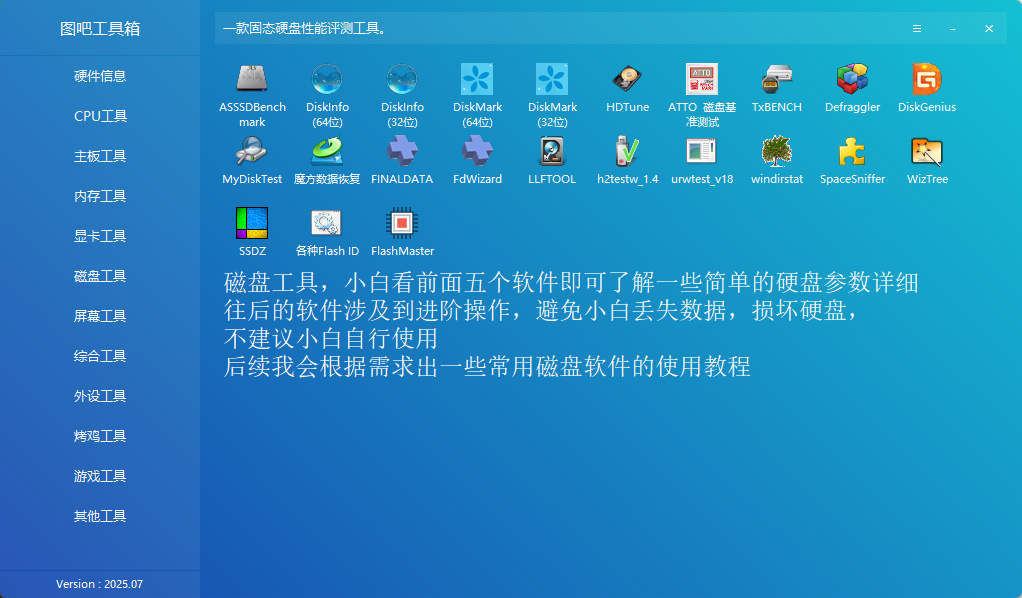Go to 综合工具 category
1022x598 pixels.
[100, 356]
